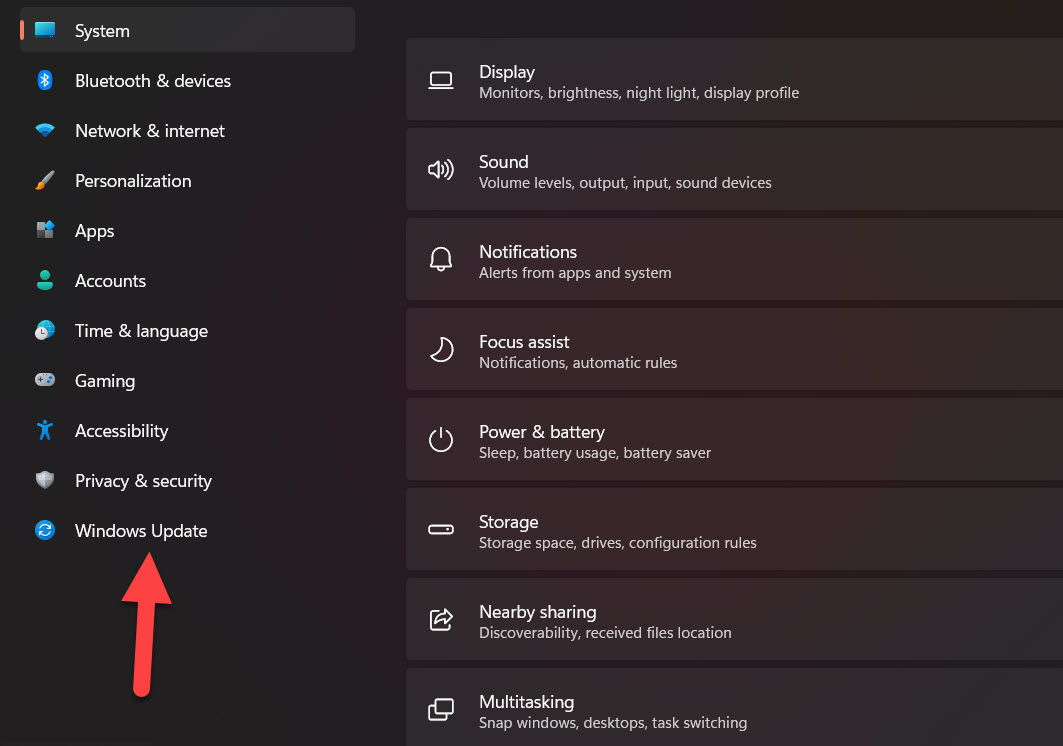Click the Gaming controller icon
This screenshot has width=1063, height=746.
(45, 381)
